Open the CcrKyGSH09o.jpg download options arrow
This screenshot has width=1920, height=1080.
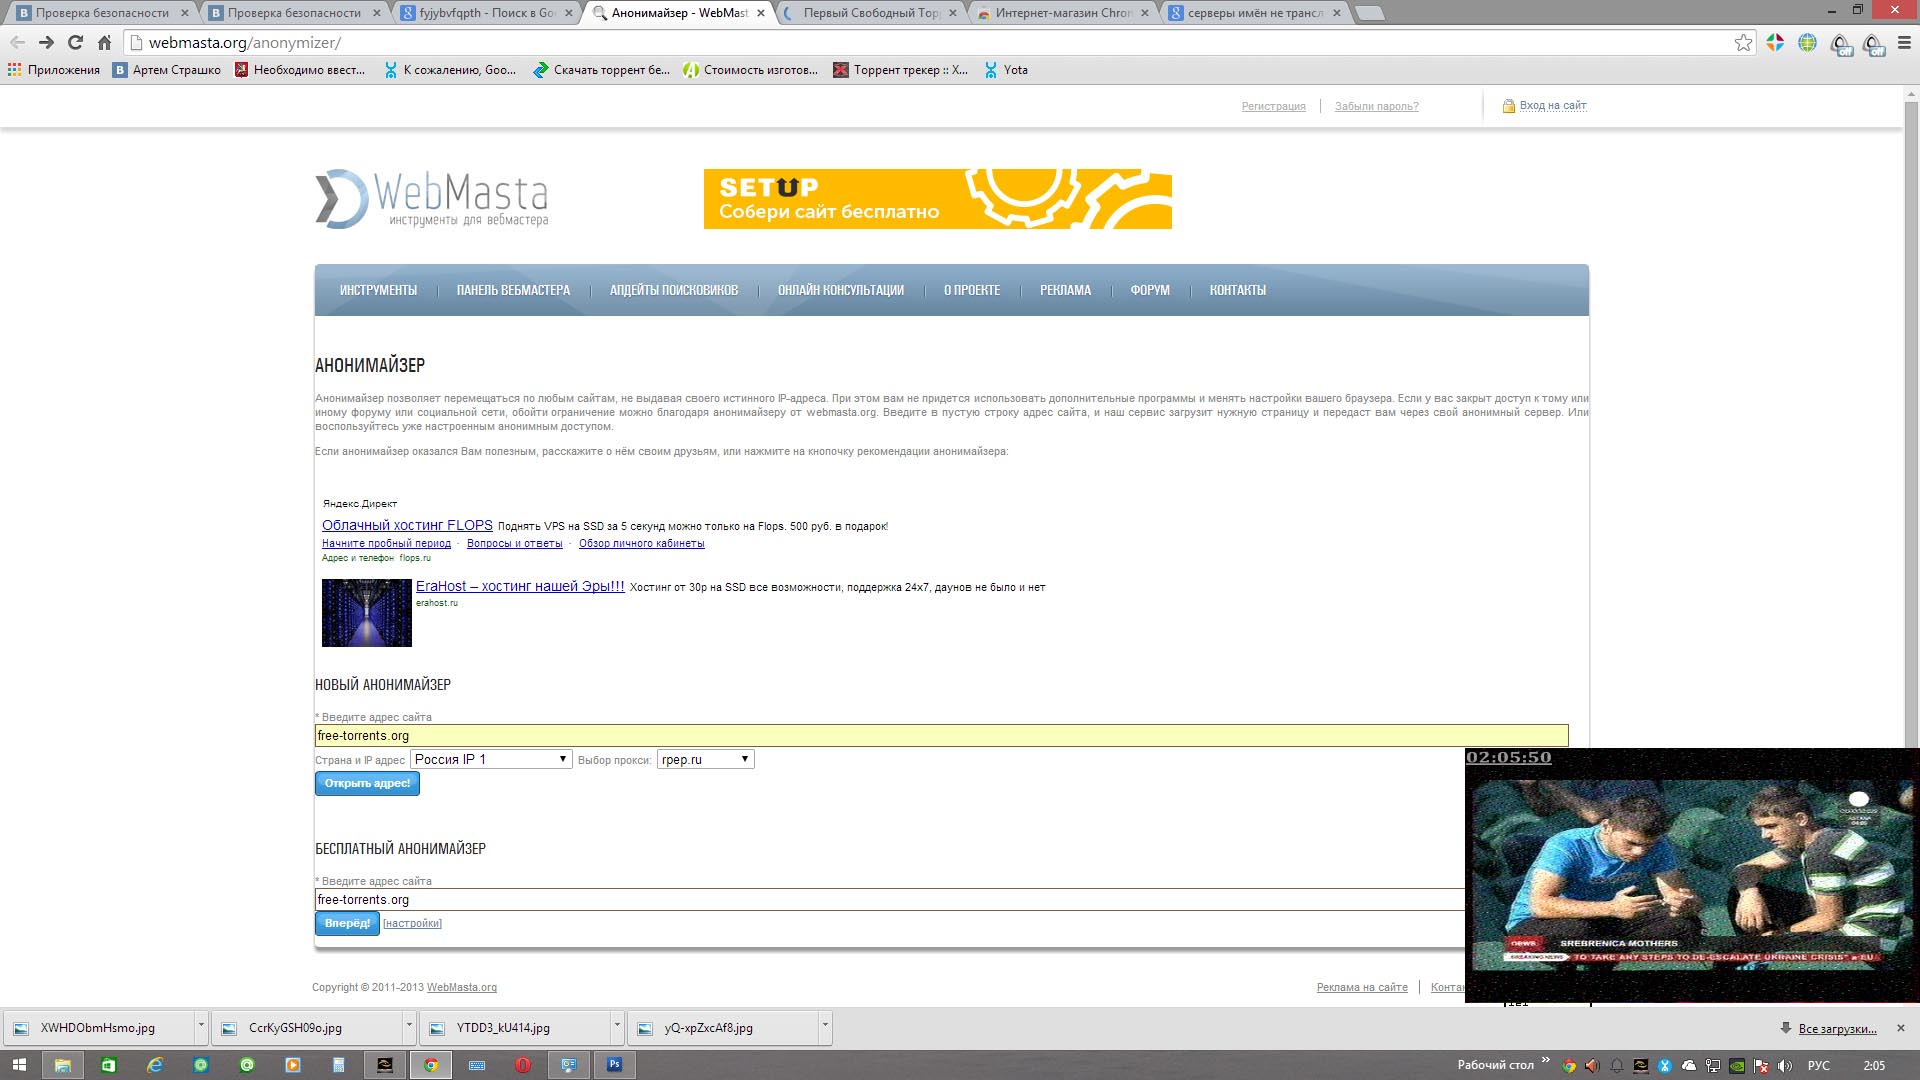(409, 1027)
